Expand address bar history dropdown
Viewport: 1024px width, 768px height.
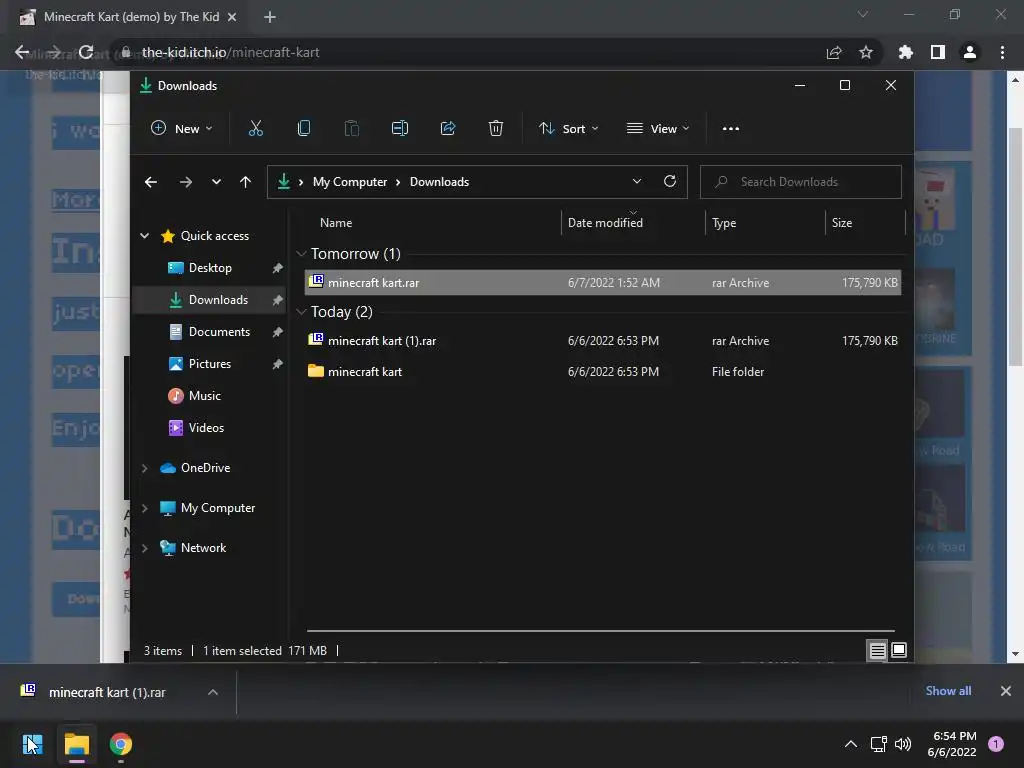(x=637, y=182)
